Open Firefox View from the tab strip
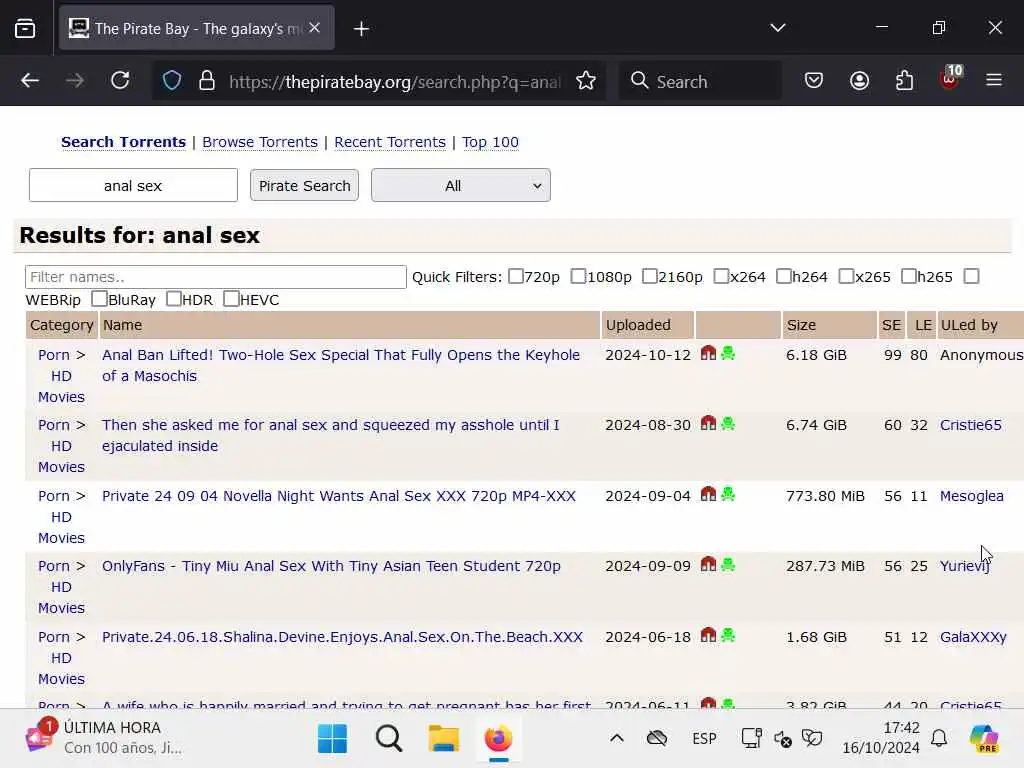This screenshot has width=1024, height=768. pyautogui.click(x=25, y=28)
